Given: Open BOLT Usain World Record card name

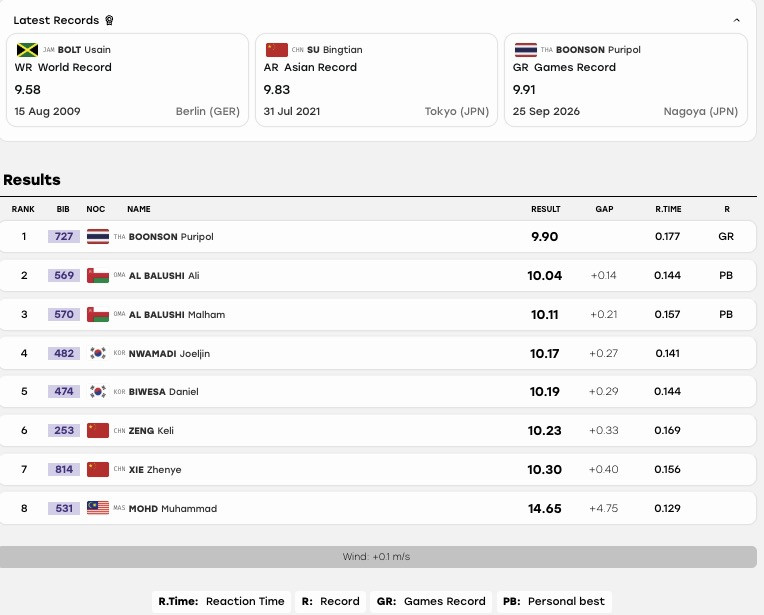Looking at the screenshot, I should [x=84, y=50].
